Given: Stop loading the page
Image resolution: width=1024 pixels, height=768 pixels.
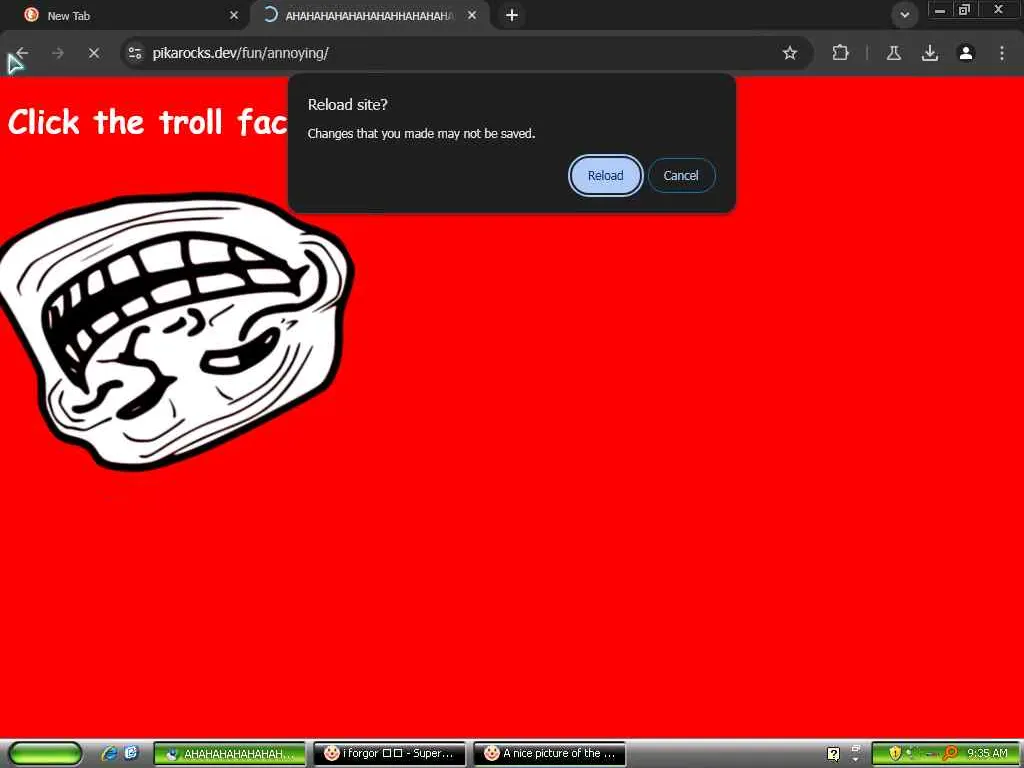Looking at the screenshot, I should click(94, 53).
